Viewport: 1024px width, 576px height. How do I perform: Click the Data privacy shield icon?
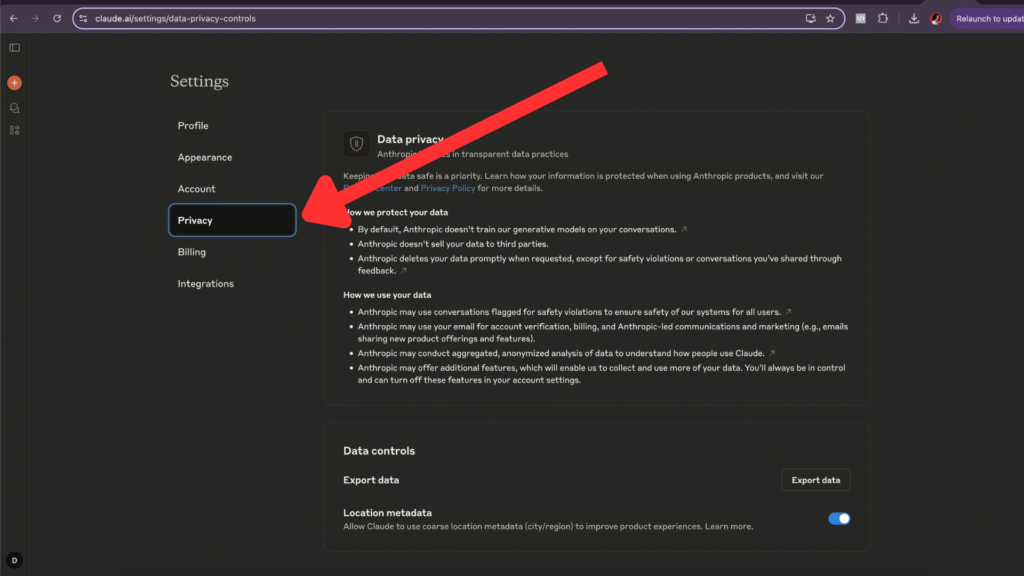356,144
